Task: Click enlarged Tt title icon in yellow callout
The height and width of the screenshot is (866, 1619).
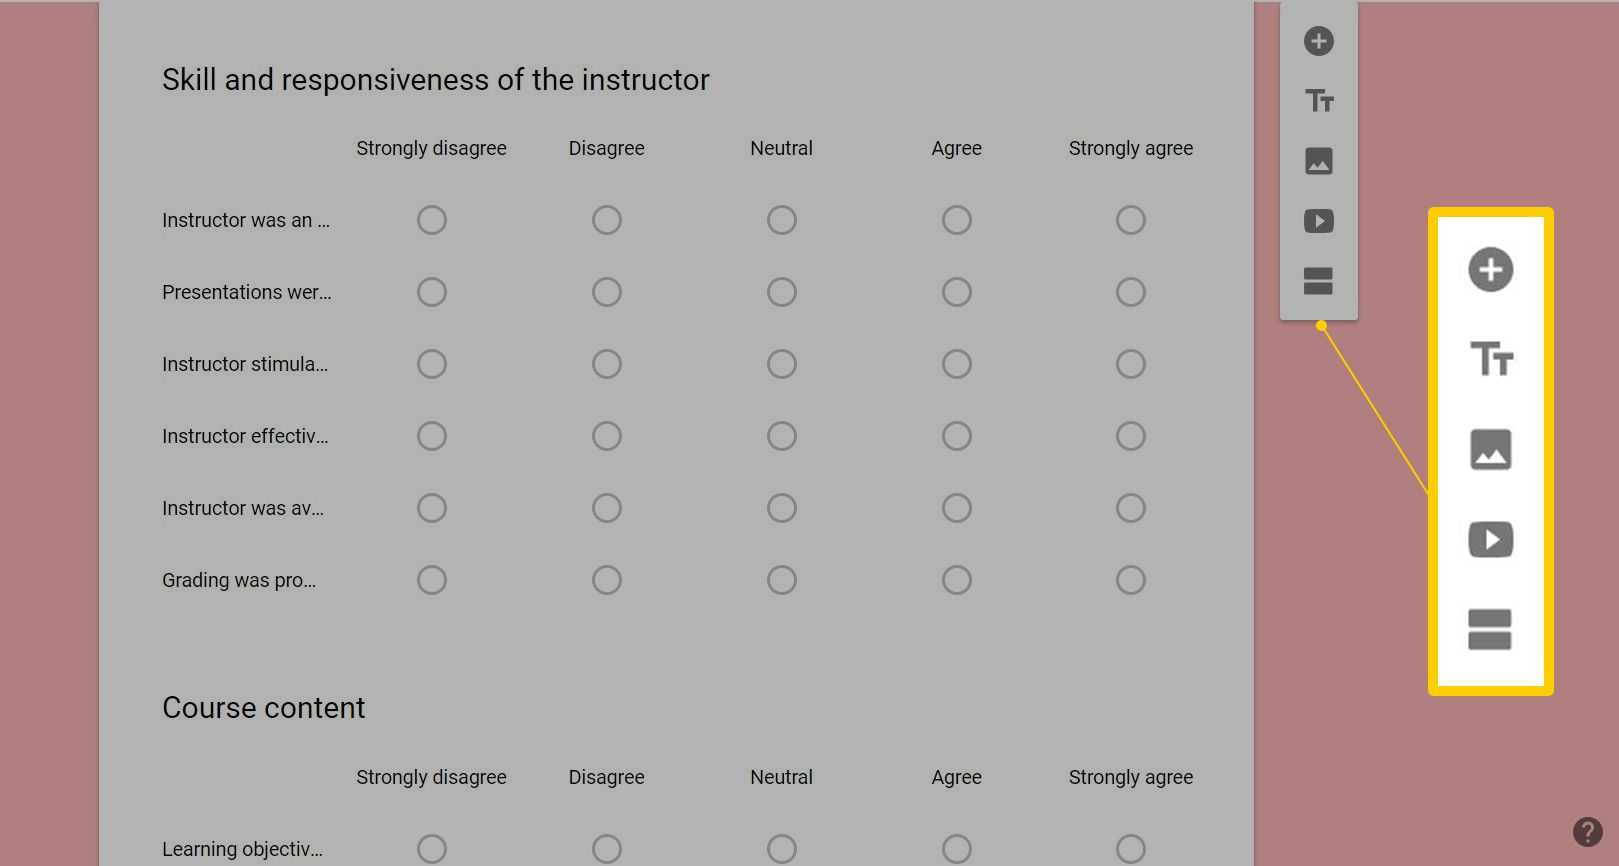Action: click(1490, 359)
